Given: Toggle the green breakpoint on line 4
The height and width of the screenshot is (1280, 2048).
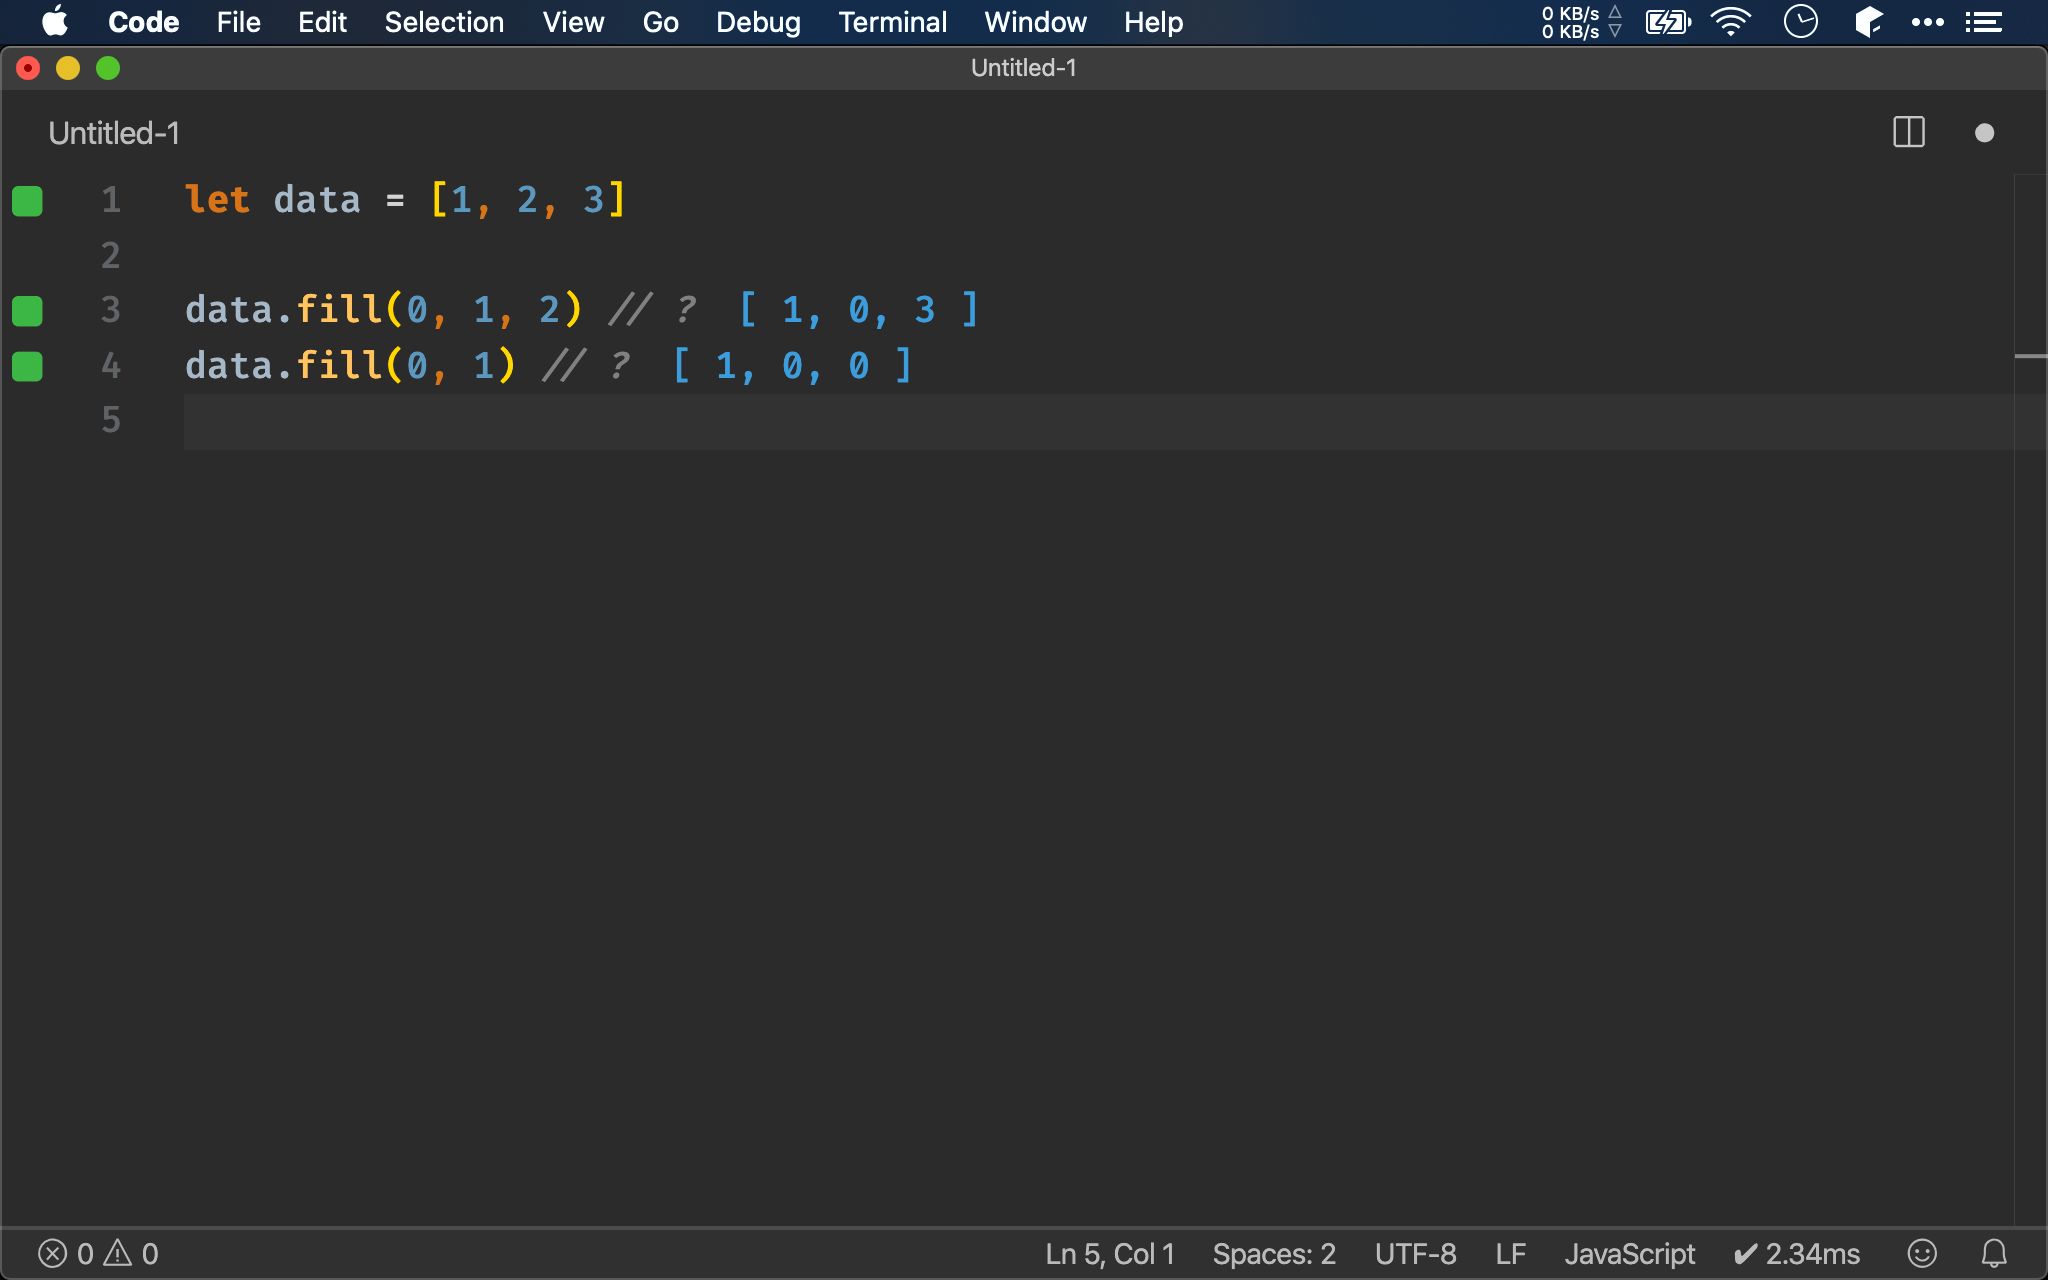Looking at the screenshot, I should click(27, 366).
